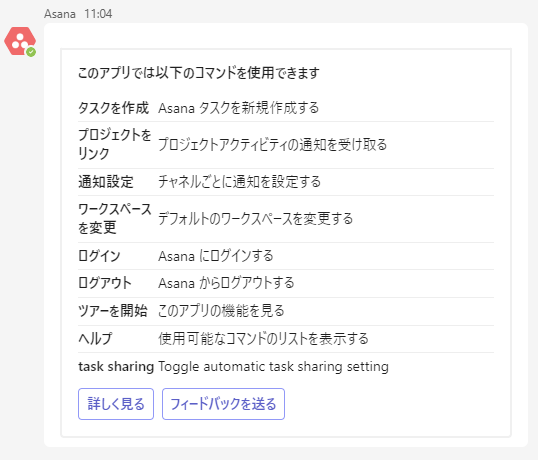Image resolution: width=538 pixels, height=460 pixels.
Task: Select the タスクを作成 command row
Action: [x=286, y=108]
